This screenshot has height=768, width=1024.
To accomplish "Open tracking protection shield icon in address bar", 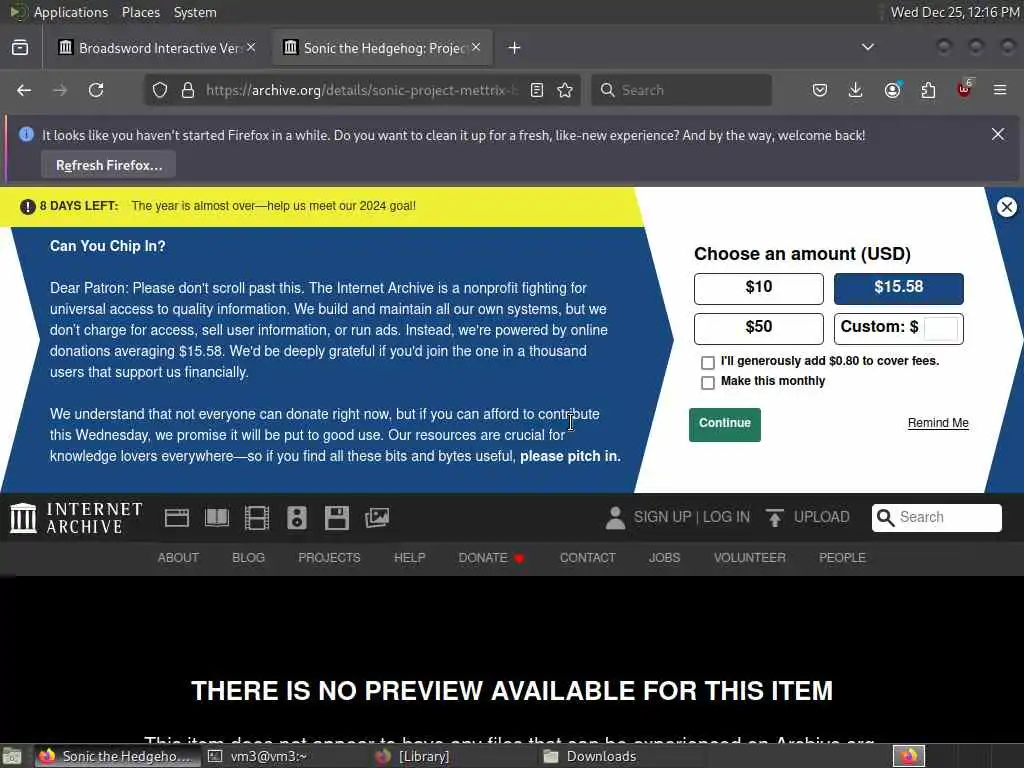I will tap(160, 90).
